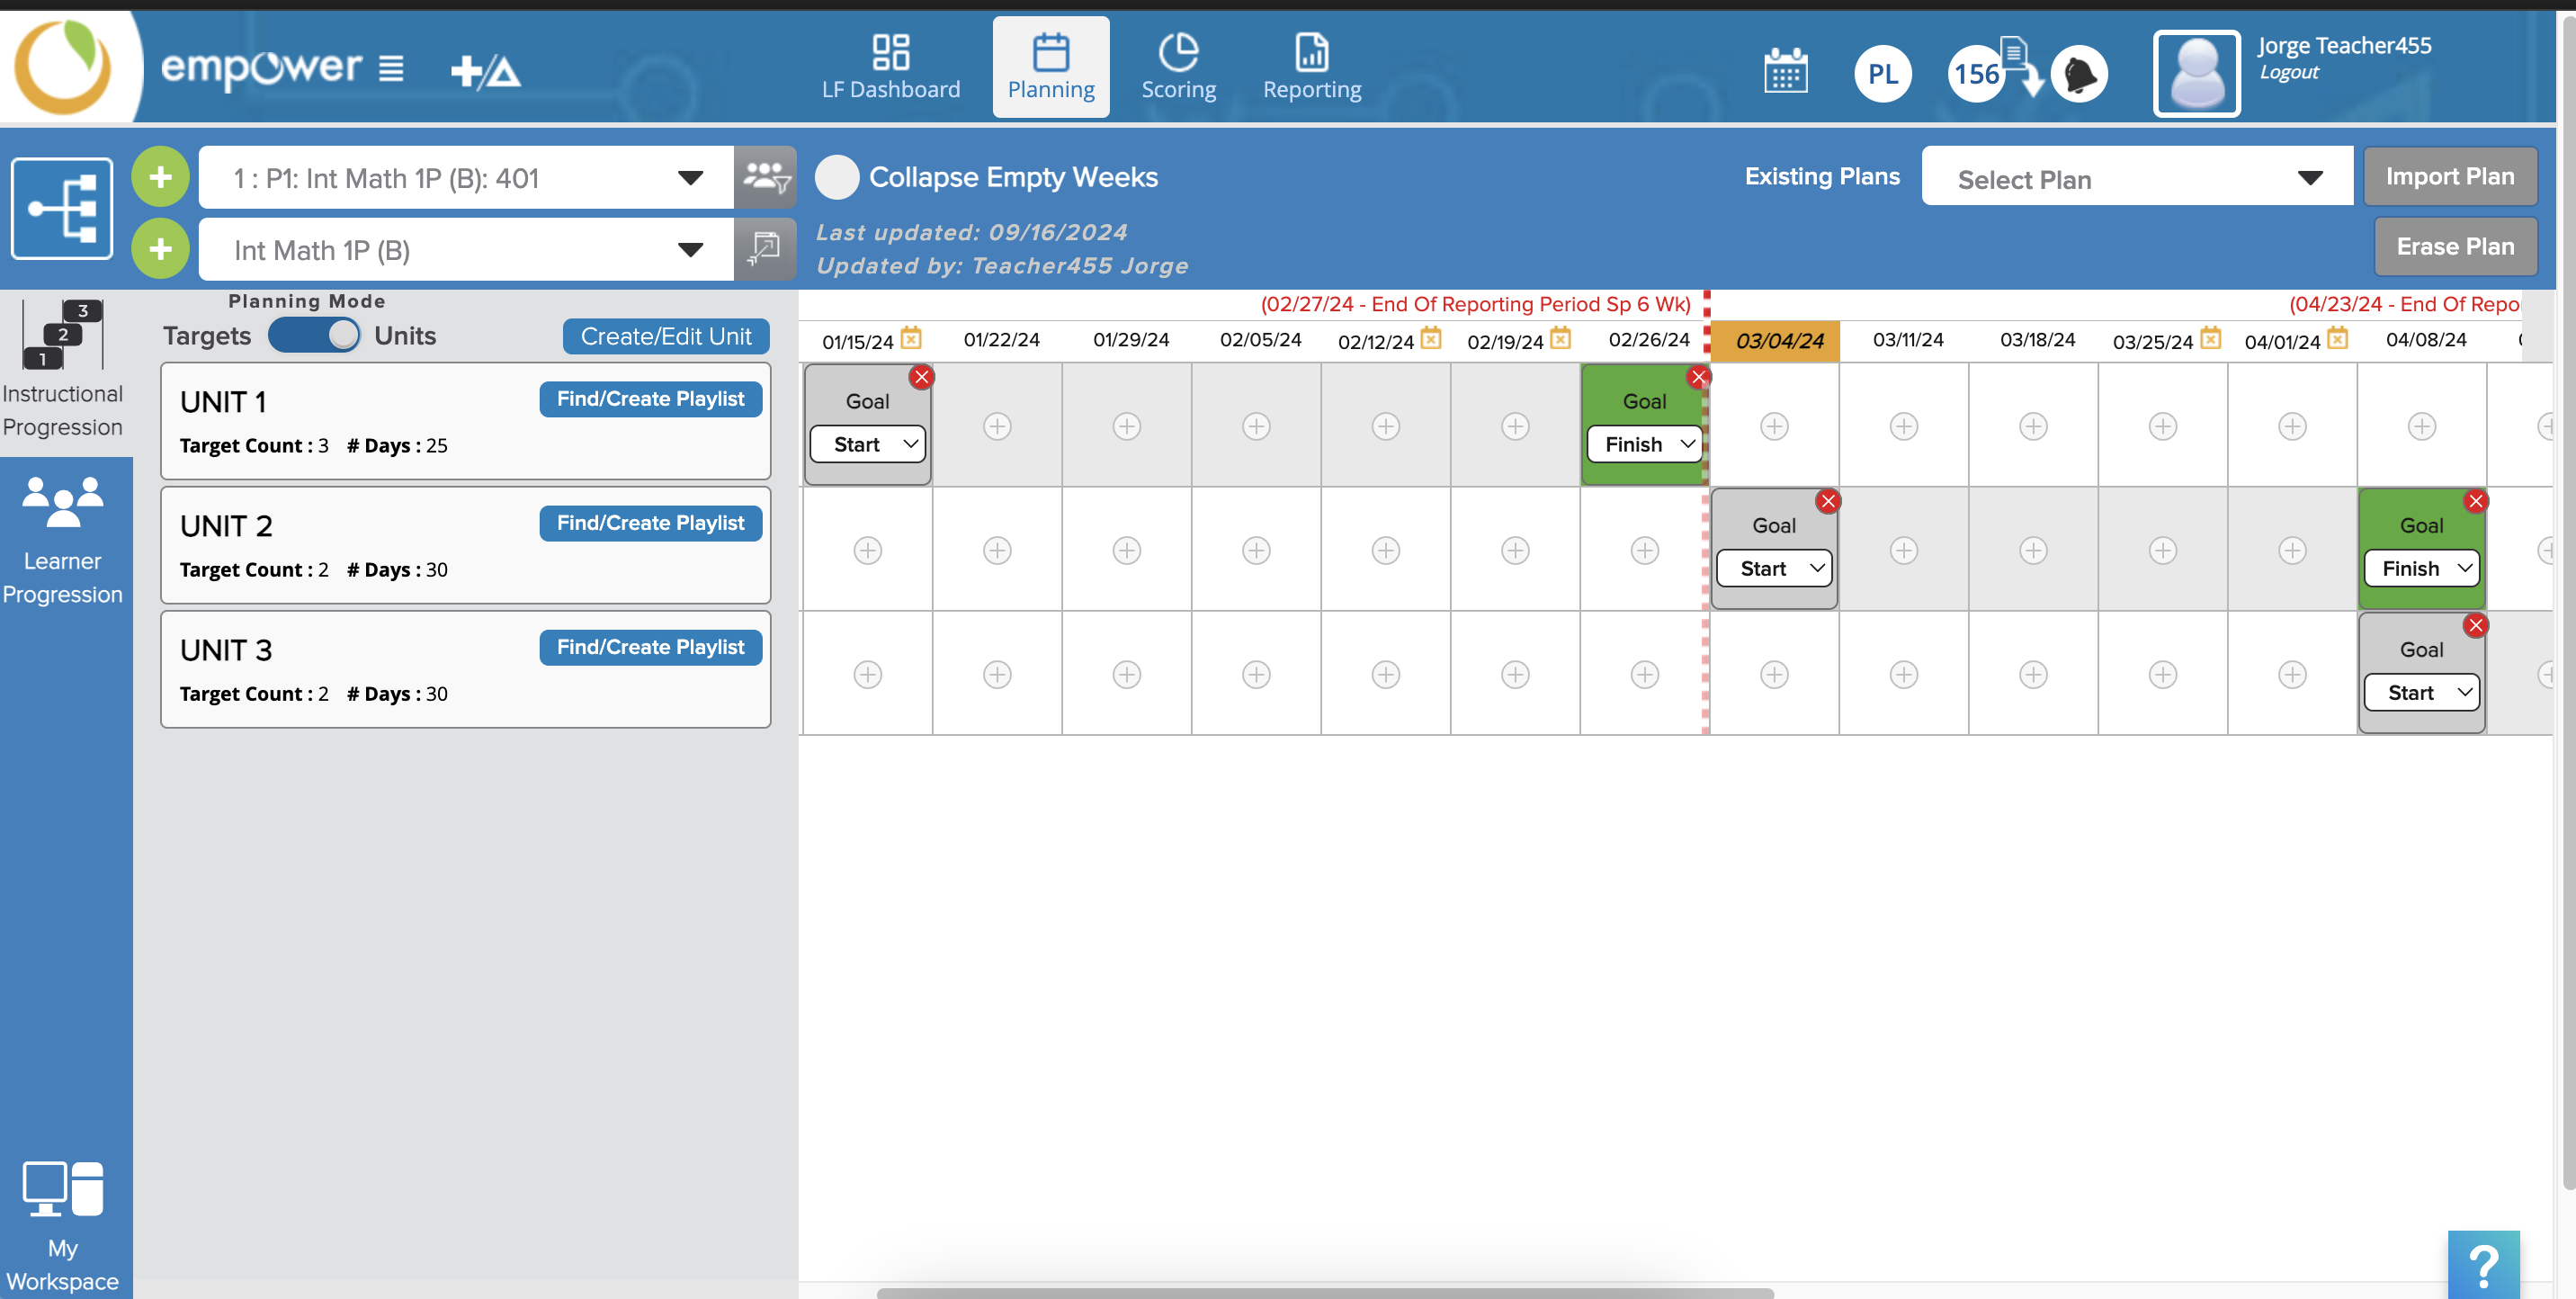Go to the Reporting tab
The image size is (2576, 1299).
click(x=1311, y=67)
